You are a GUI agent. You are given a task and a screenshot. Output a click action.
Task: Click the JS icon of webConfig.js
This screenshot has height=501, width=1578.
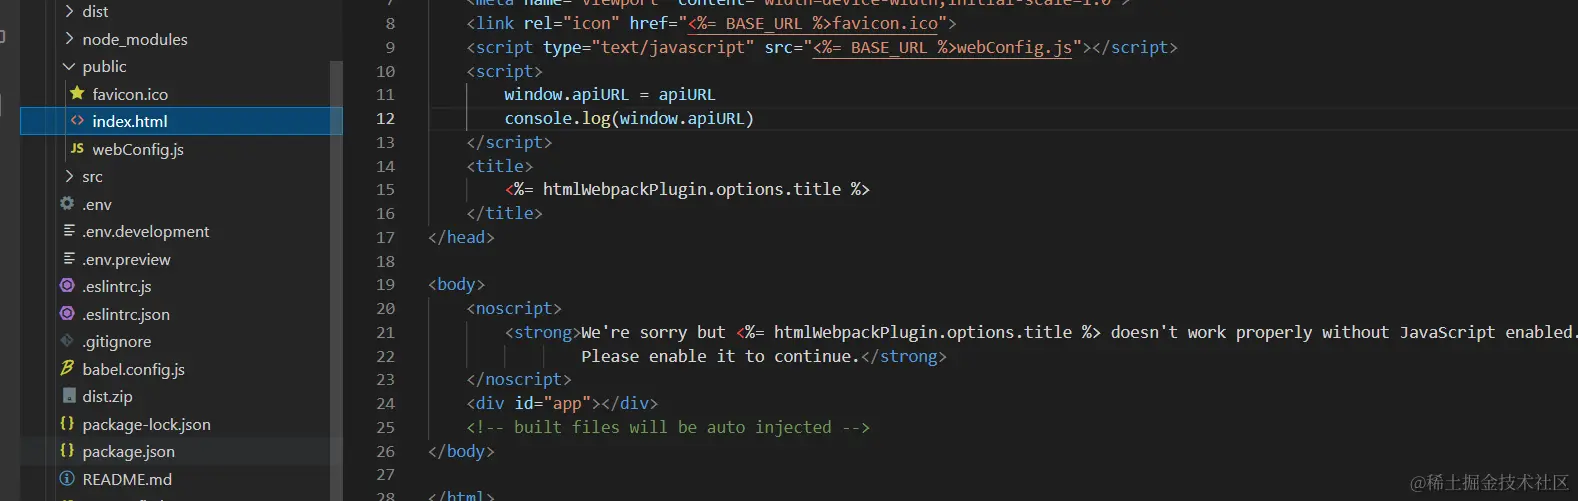(77, 148)
